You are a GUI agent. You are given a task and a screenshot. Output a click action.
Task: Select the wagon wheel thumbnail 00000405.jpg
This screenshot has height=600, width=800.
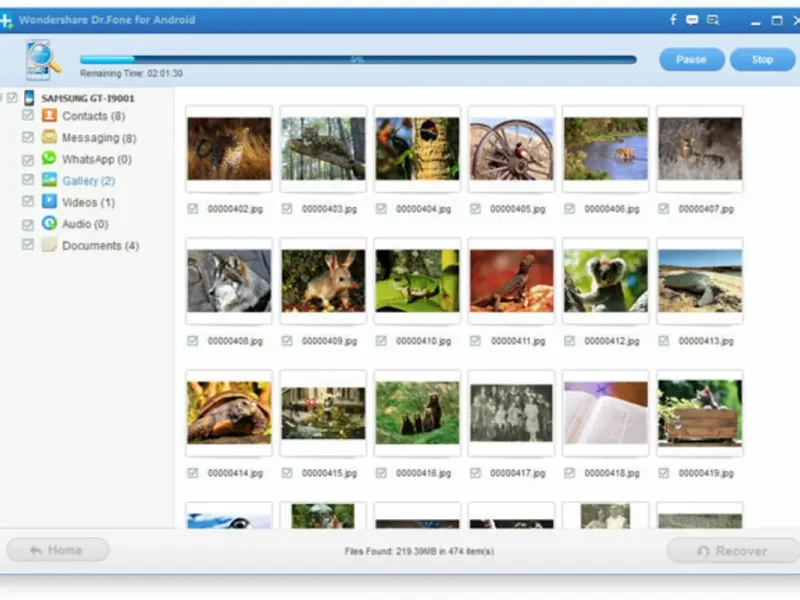(x=512, y=148)
